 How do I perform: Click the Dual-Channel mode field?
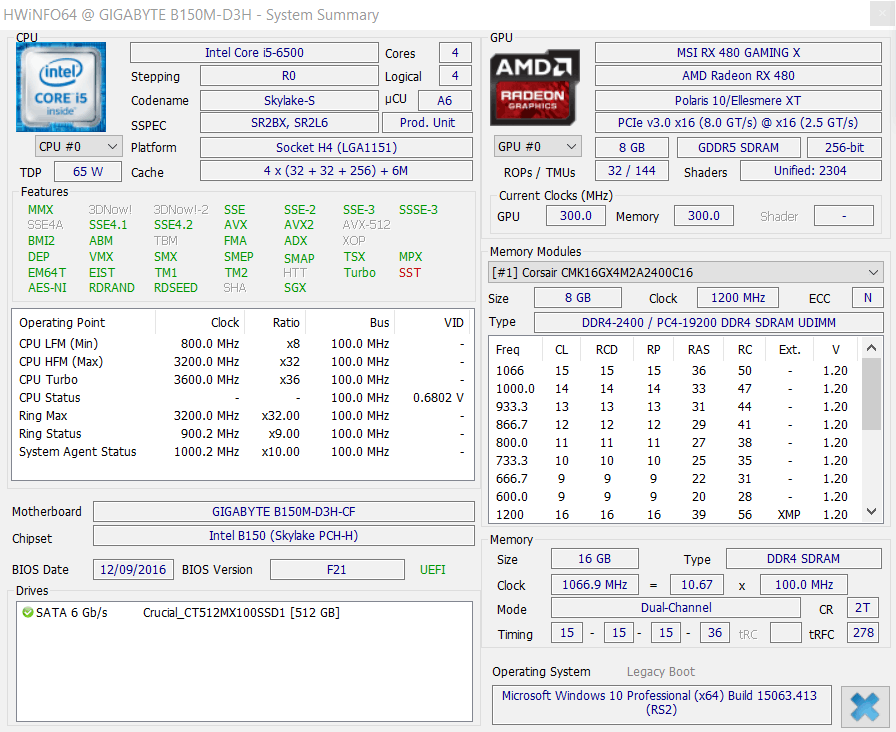pyautogui.click(x=676, y=608)
